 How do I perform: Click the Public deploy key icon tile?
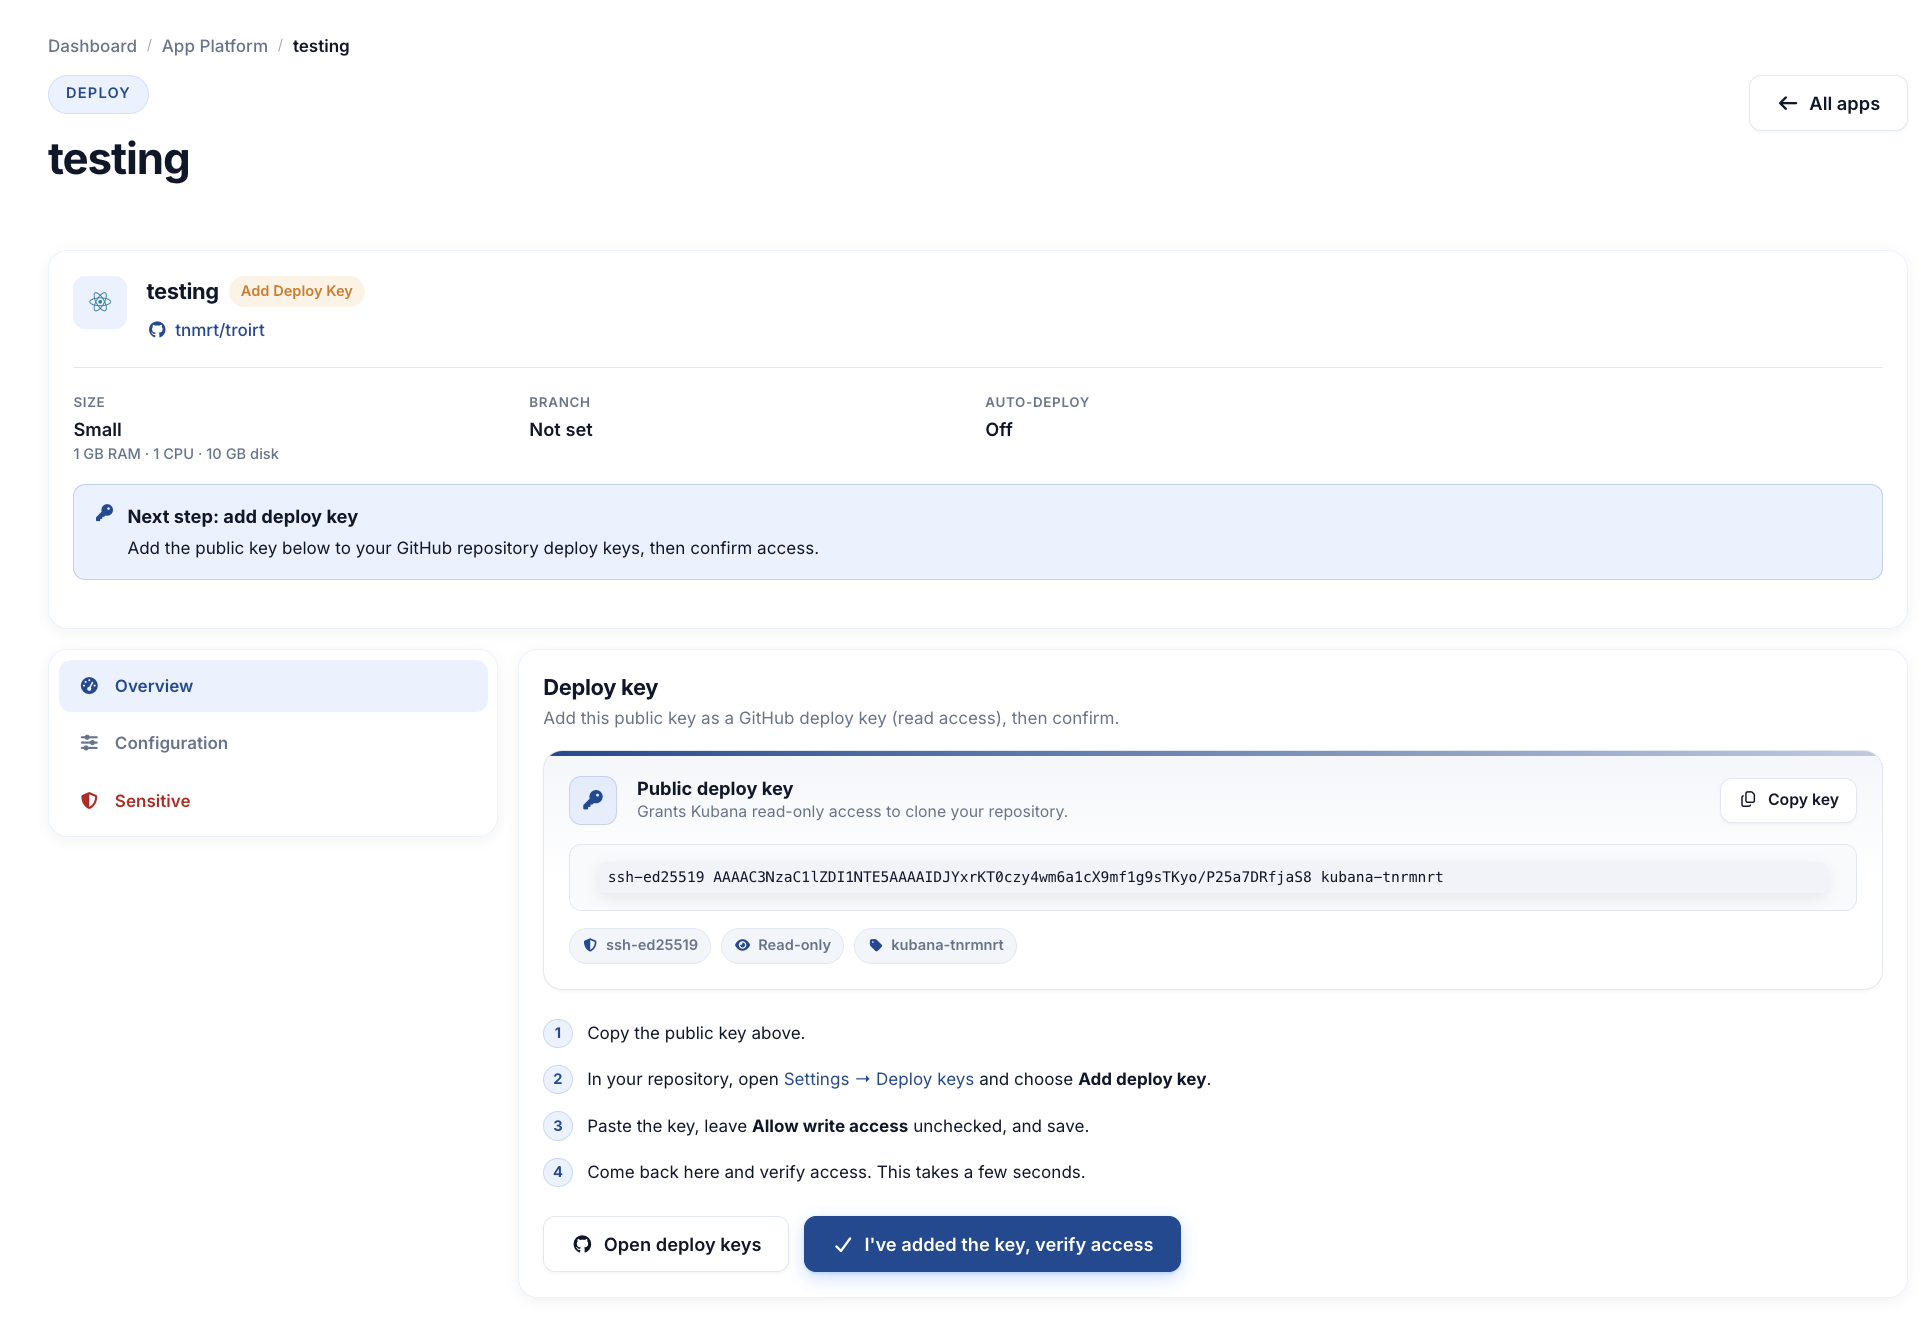(593, 800)
